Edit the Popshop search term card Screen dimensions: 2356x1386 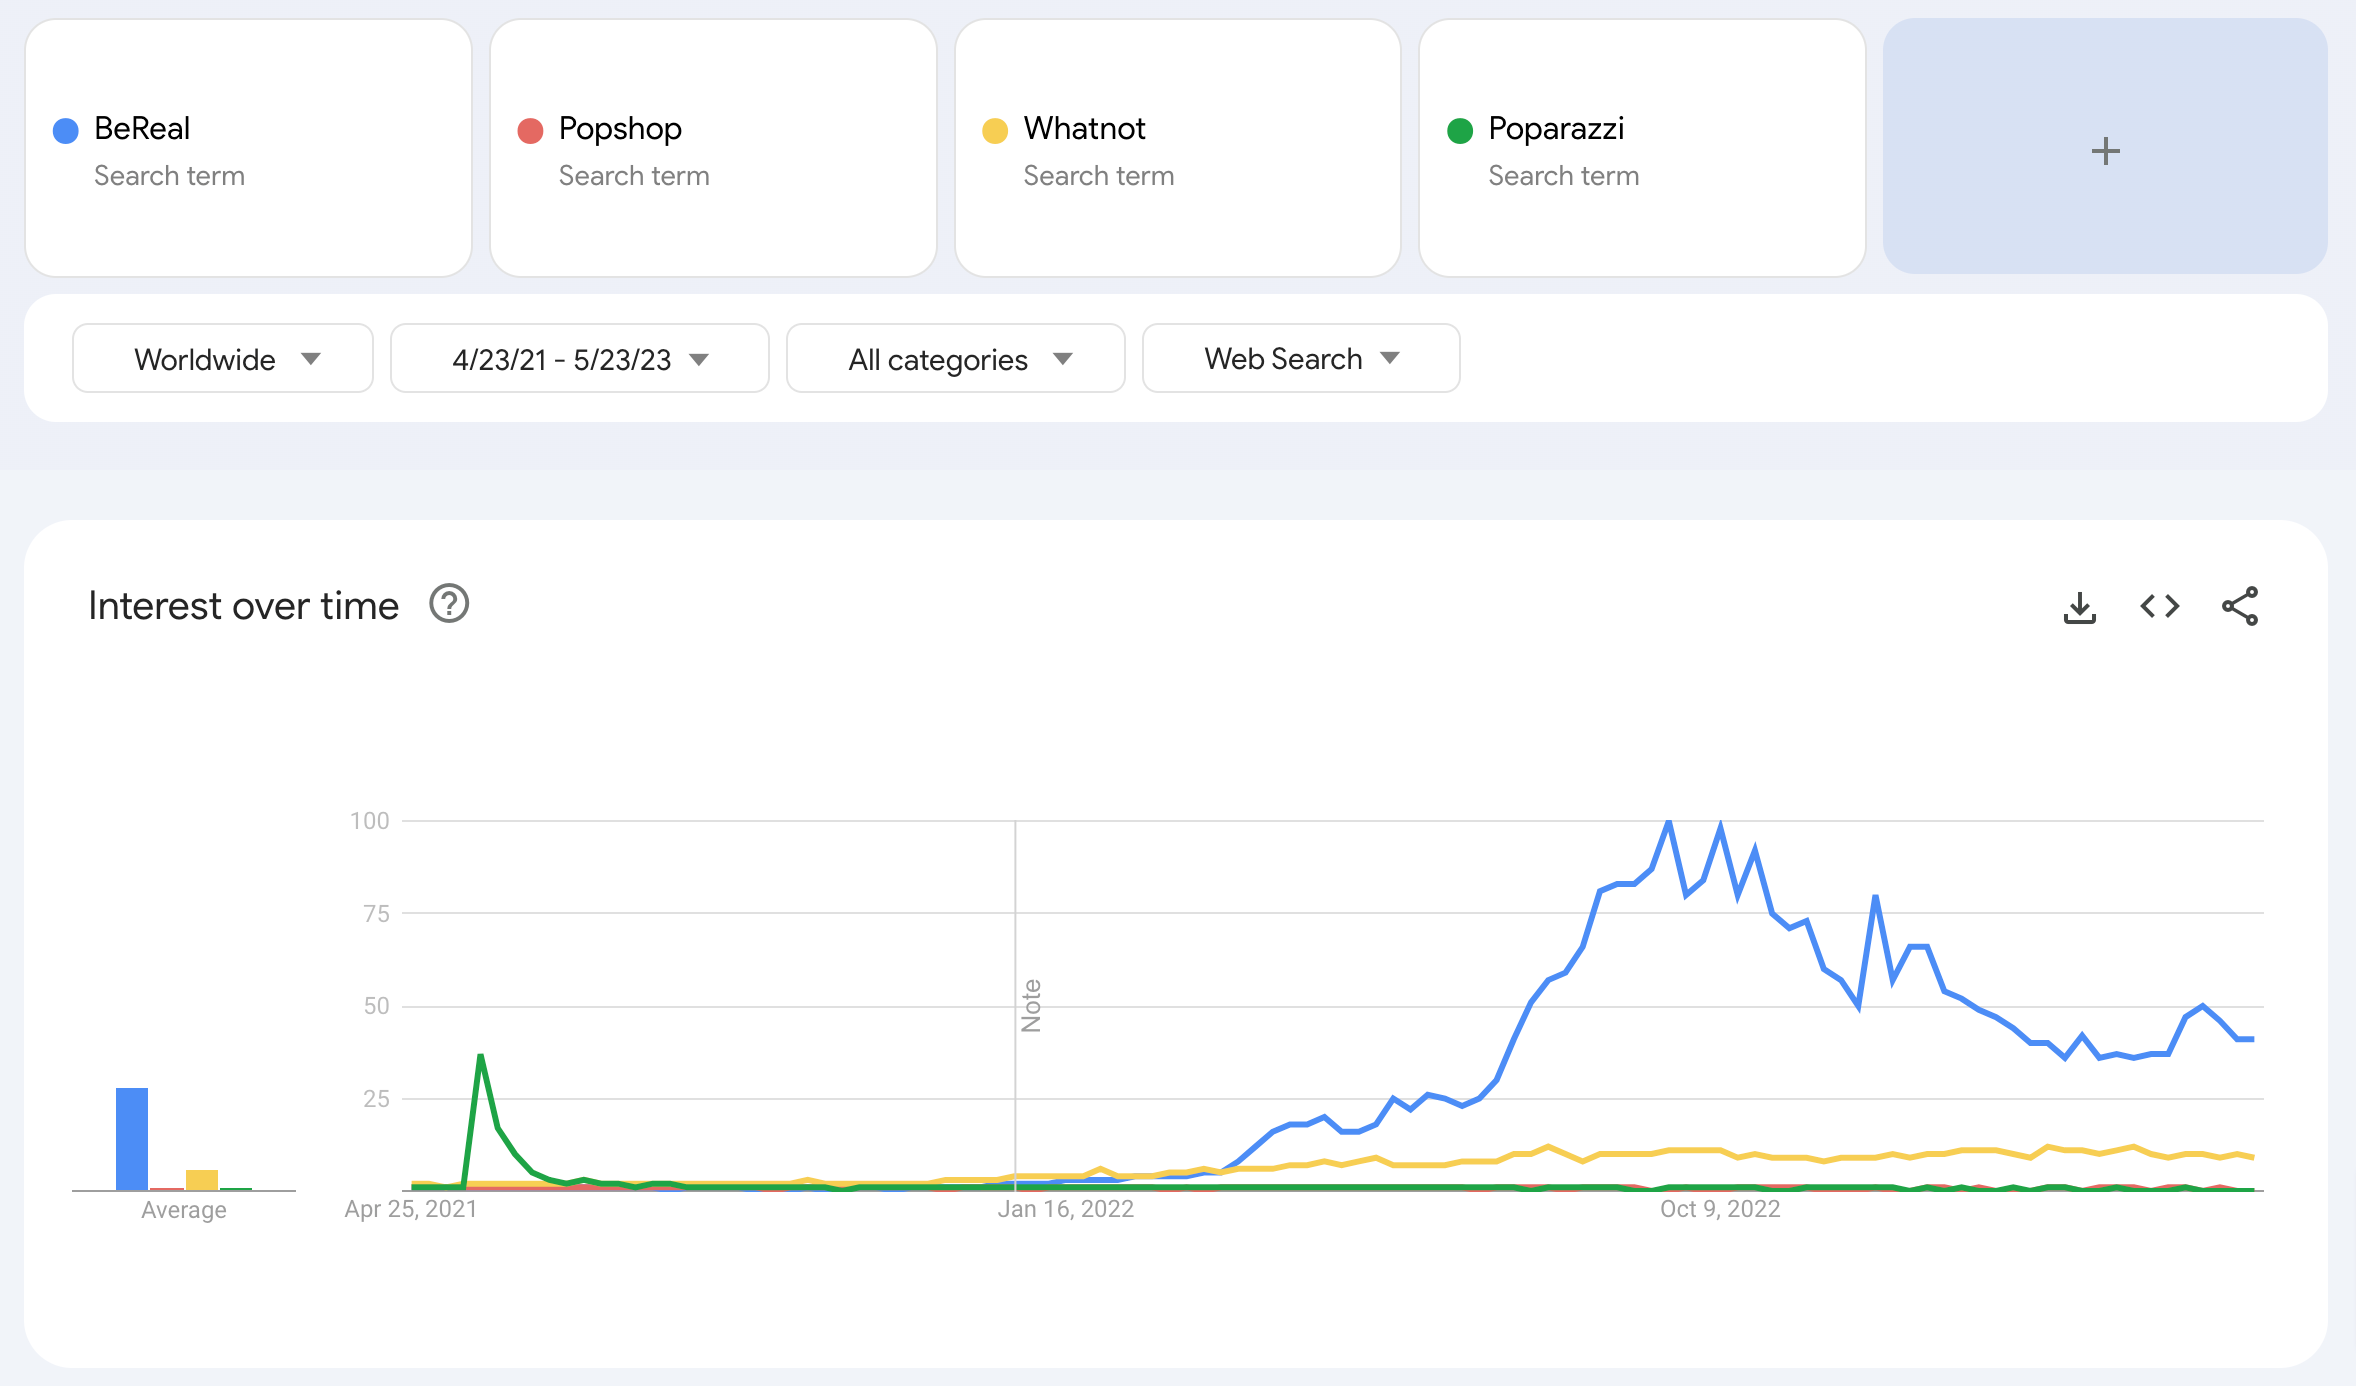click(620, 129)
